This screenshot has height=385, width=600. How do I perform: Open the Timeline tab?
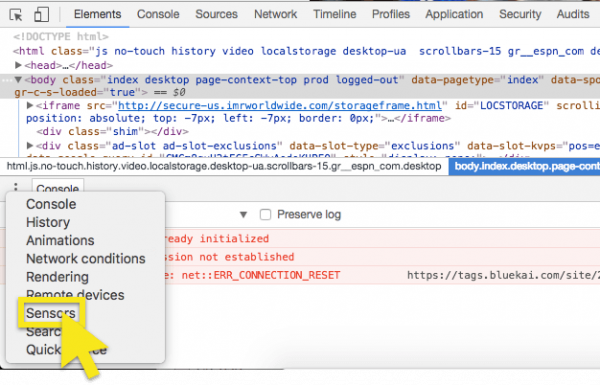(334, 14)
